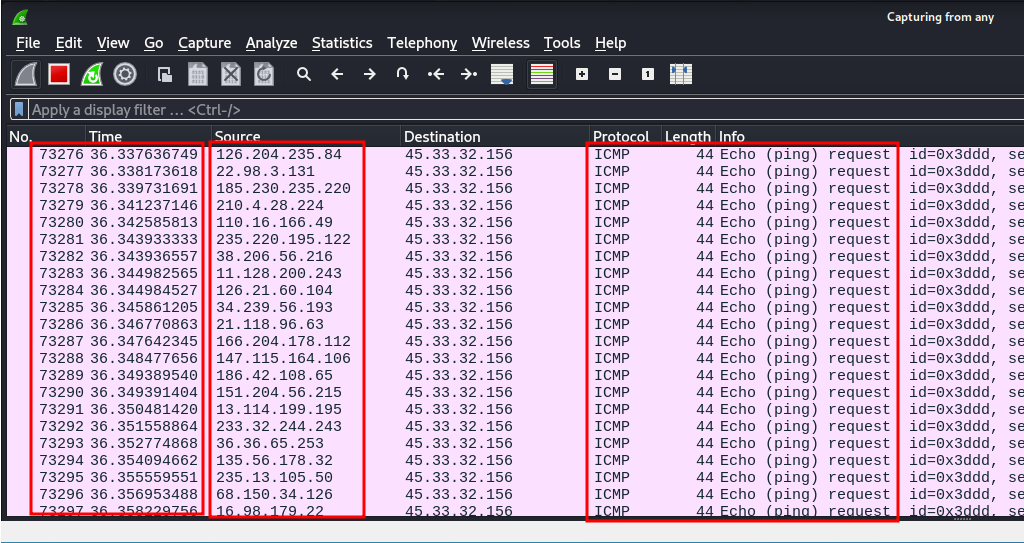Jump to the first packet icon
1024x543 pixels.
tap(436, 74)
